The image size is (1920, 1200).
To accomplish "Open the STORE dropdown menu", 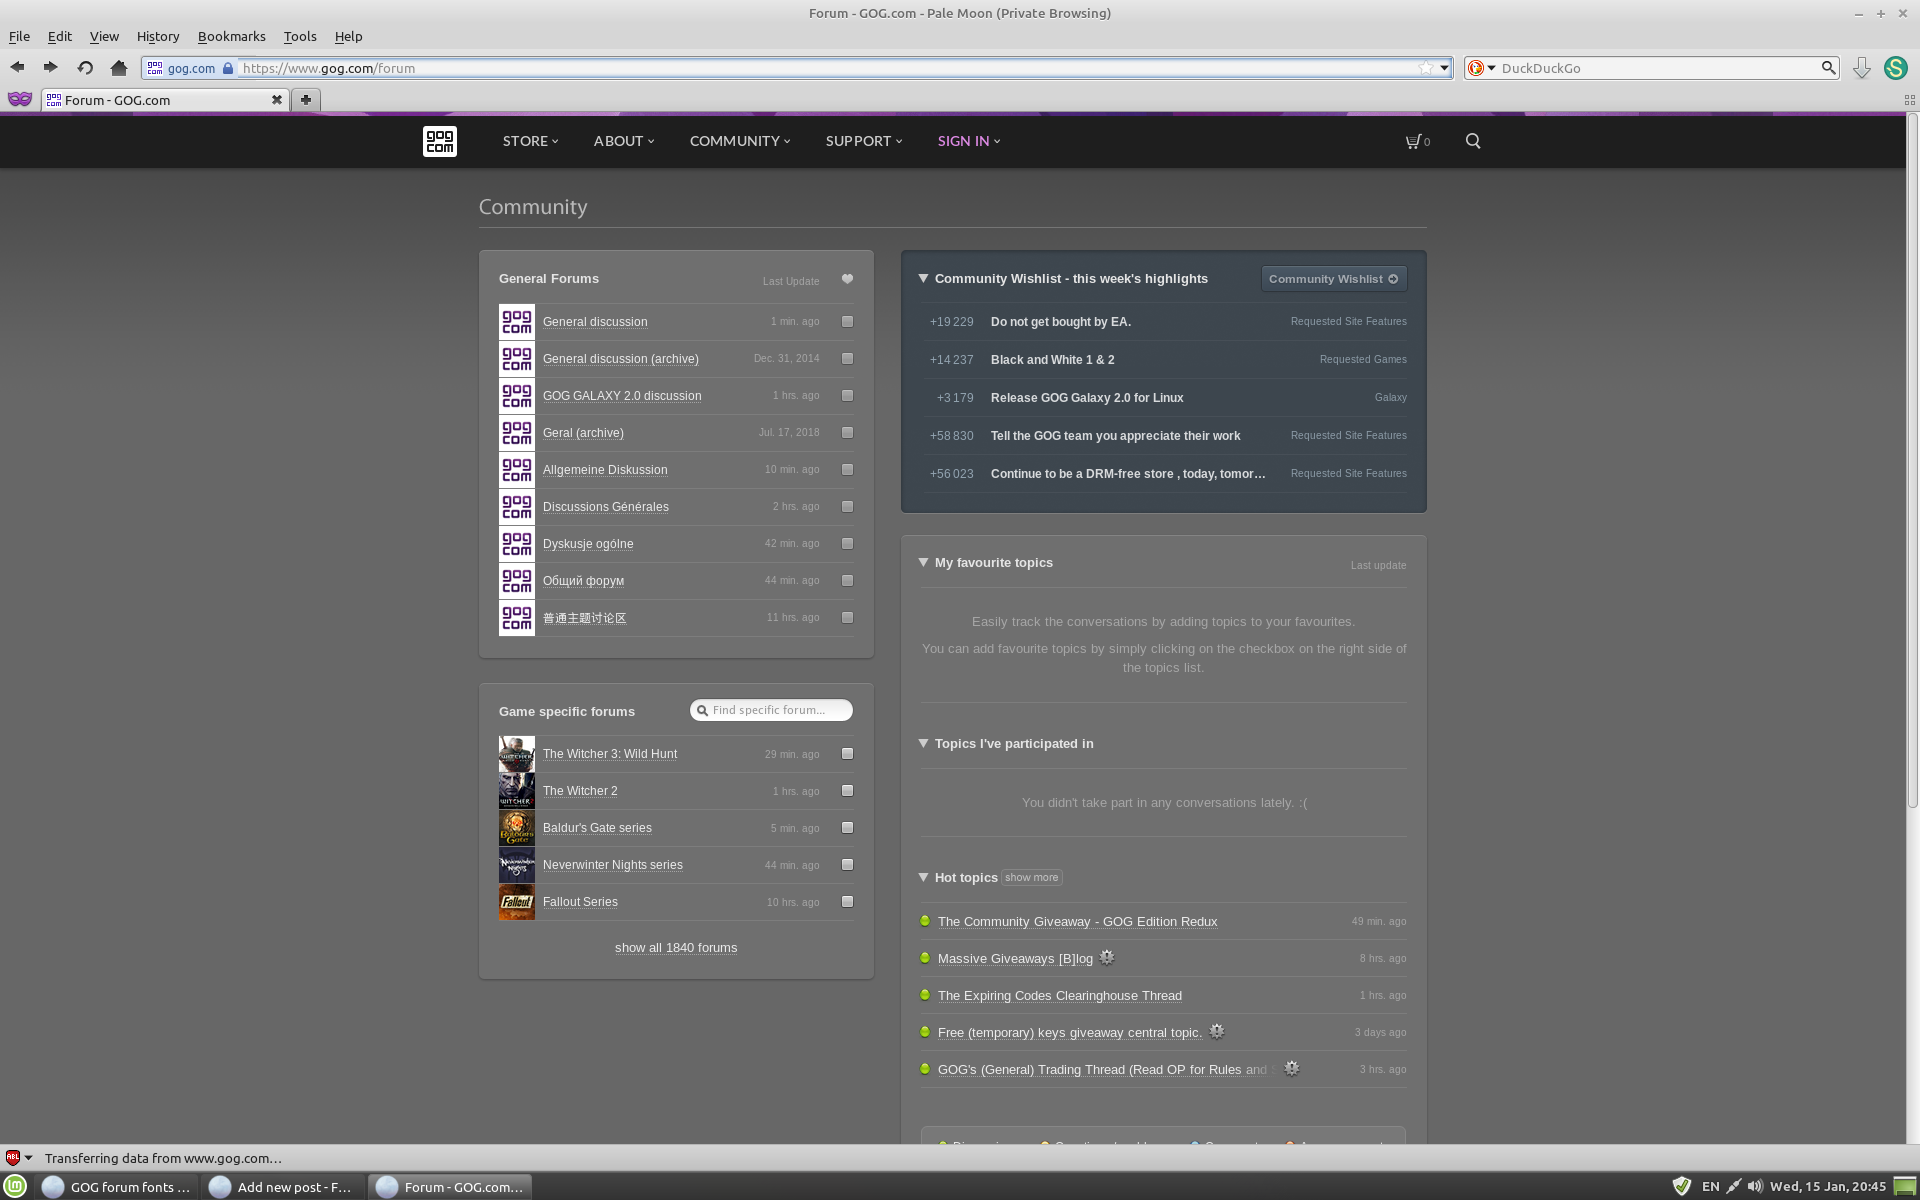I will (530, 141).
